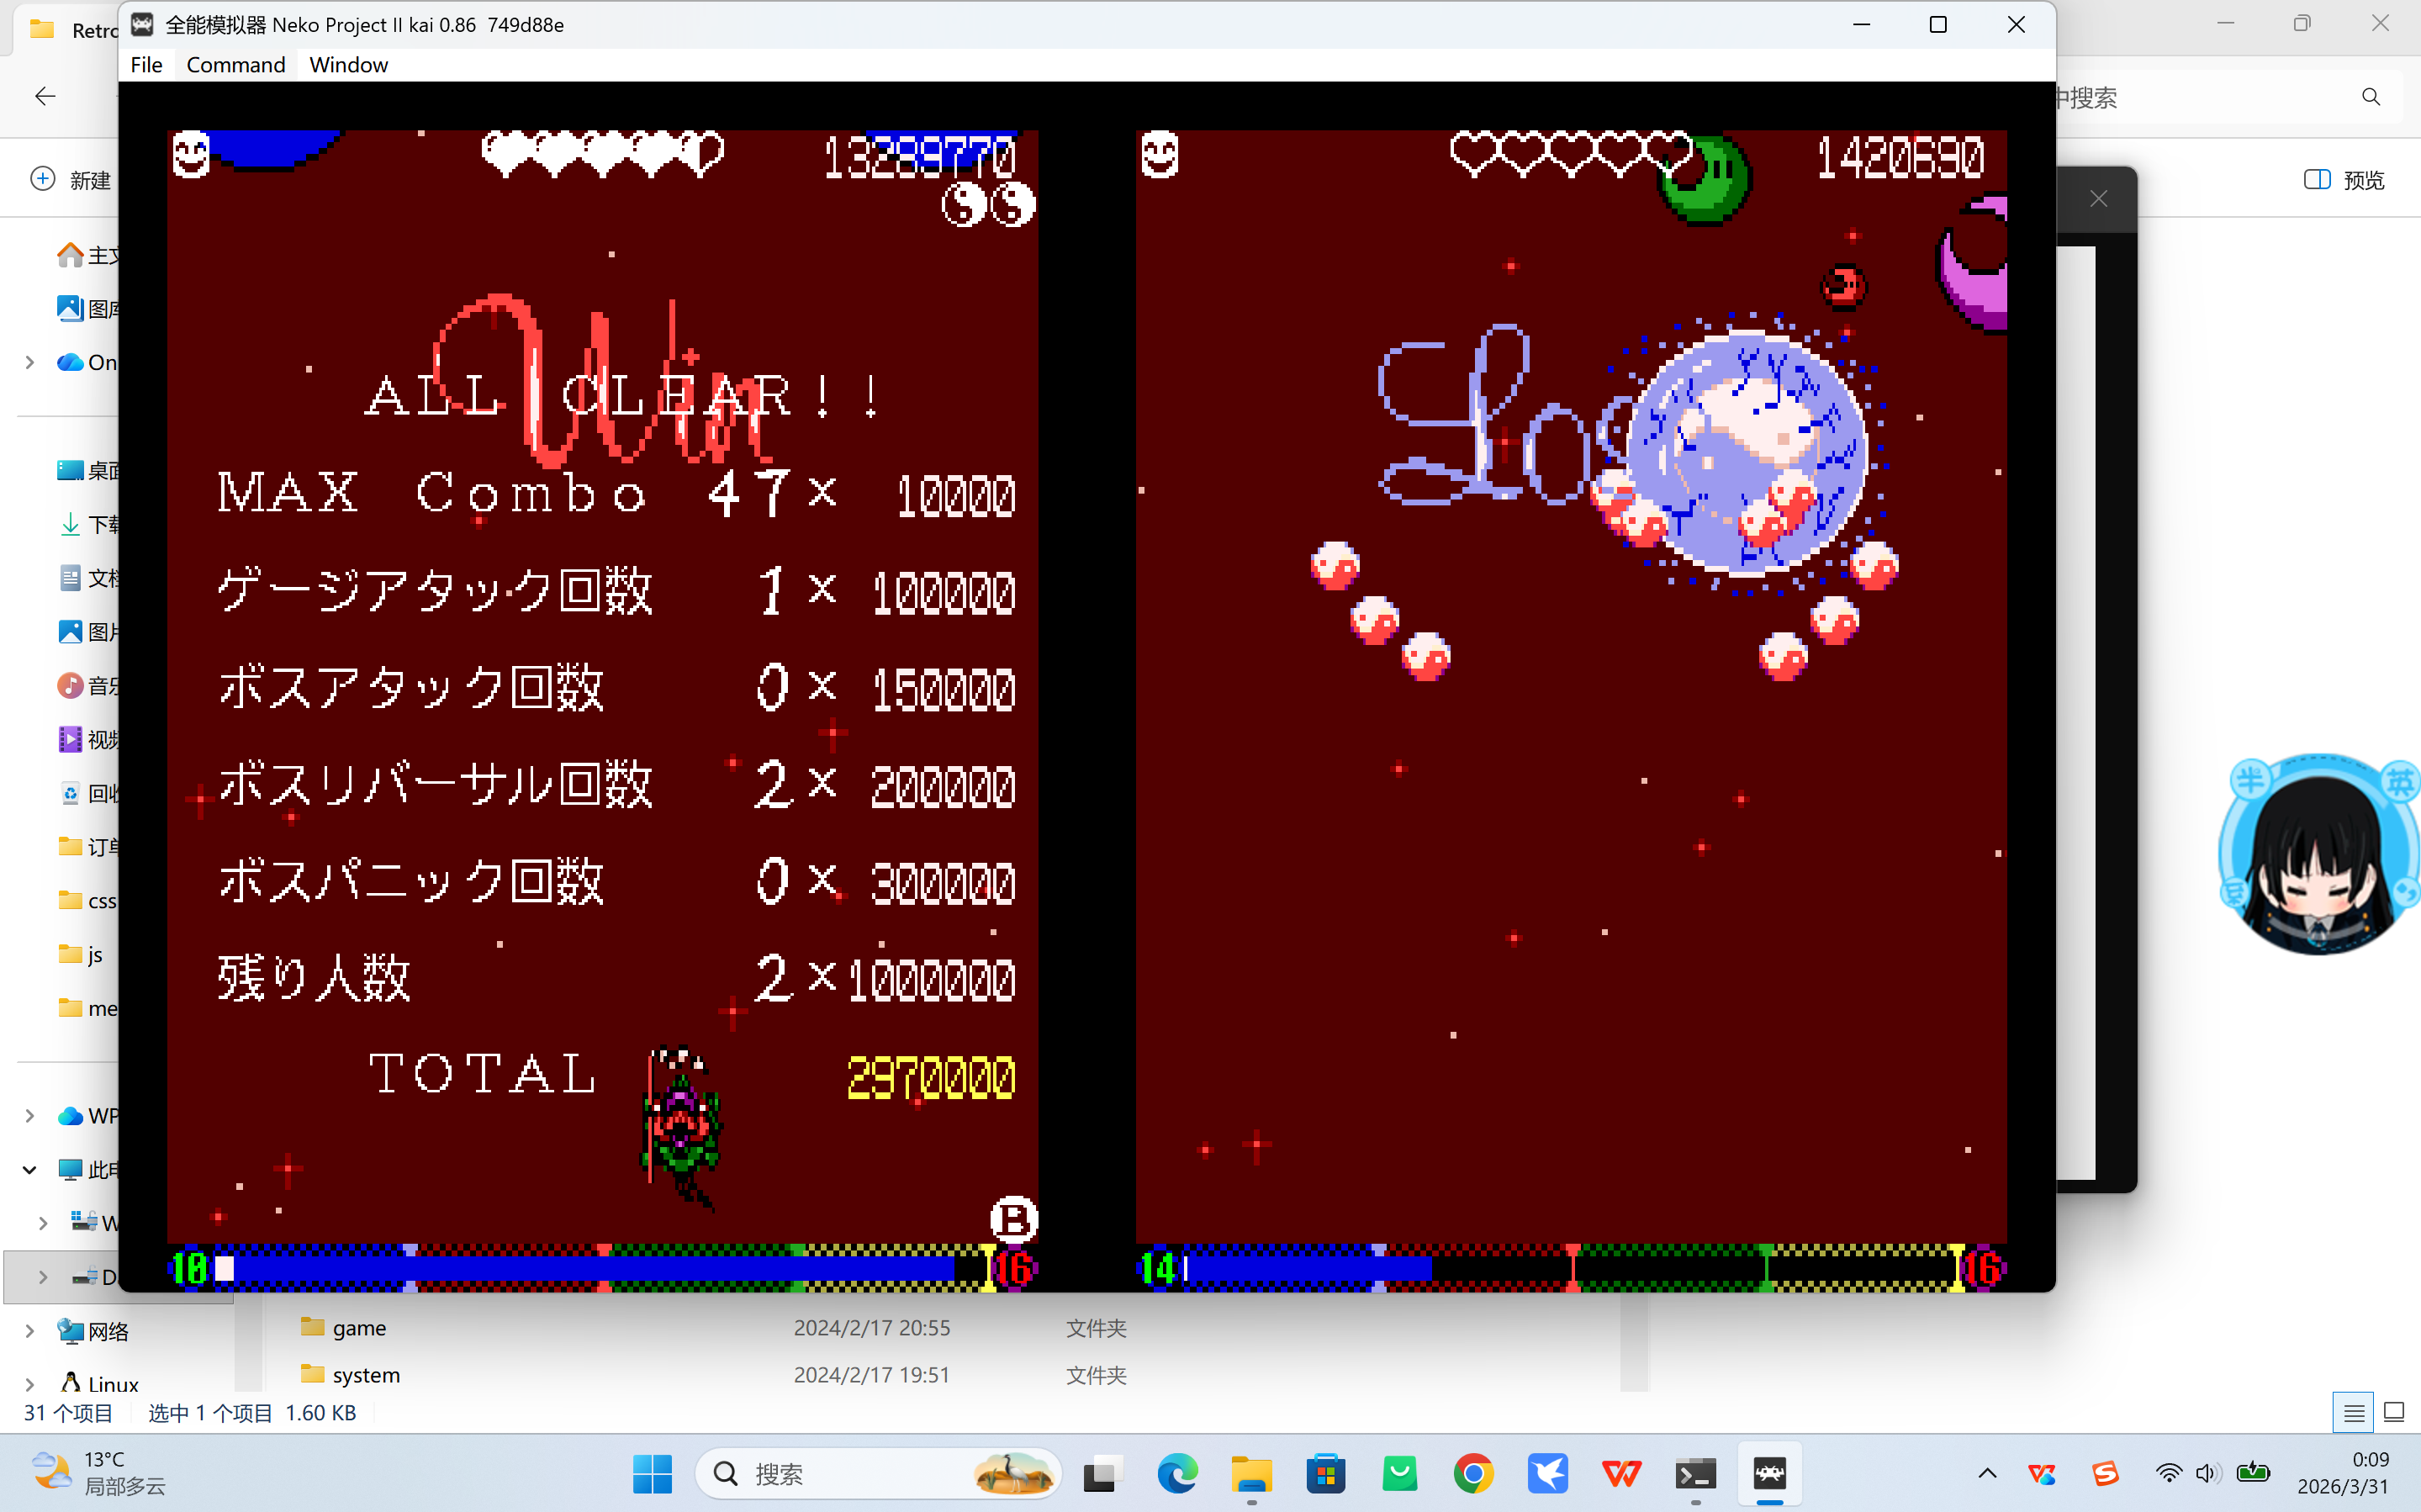Toggle the 预览 preview pane button
2421x1512 pixels.
tap(2344, 180)
